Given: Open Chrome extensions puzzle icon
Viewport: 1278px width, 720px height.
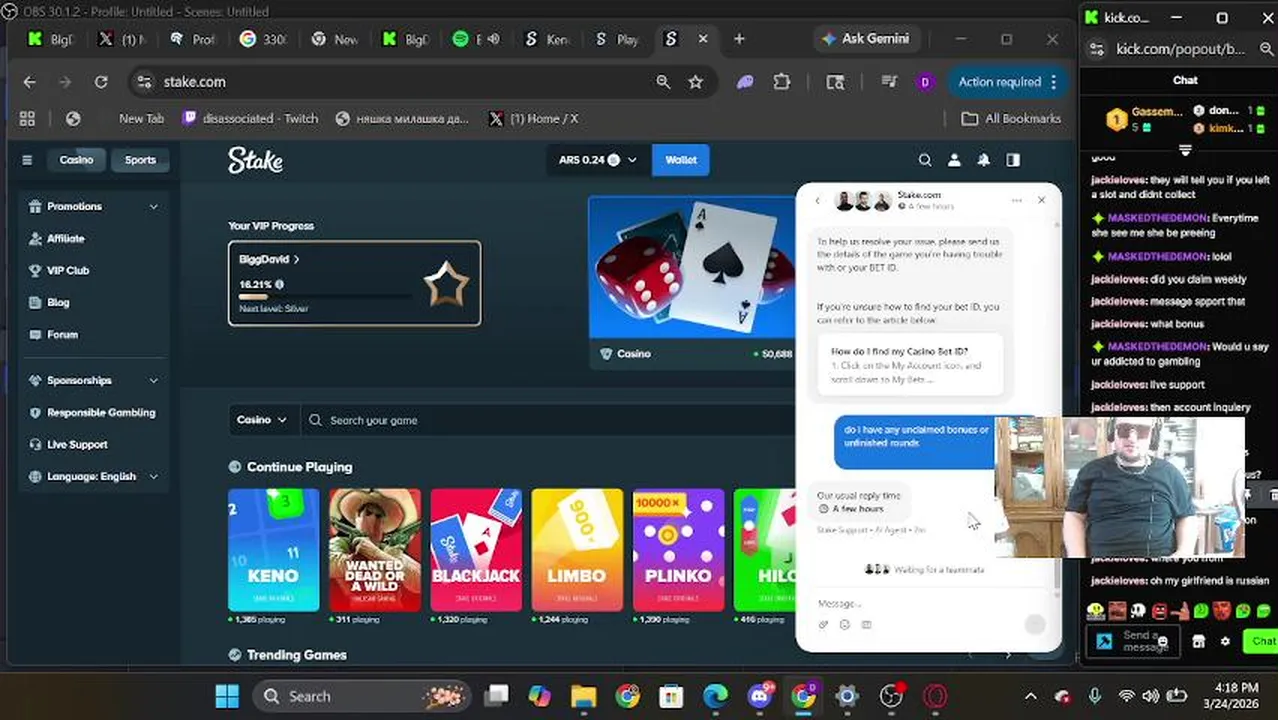Looking at the screenshot, I should (782, 82).
